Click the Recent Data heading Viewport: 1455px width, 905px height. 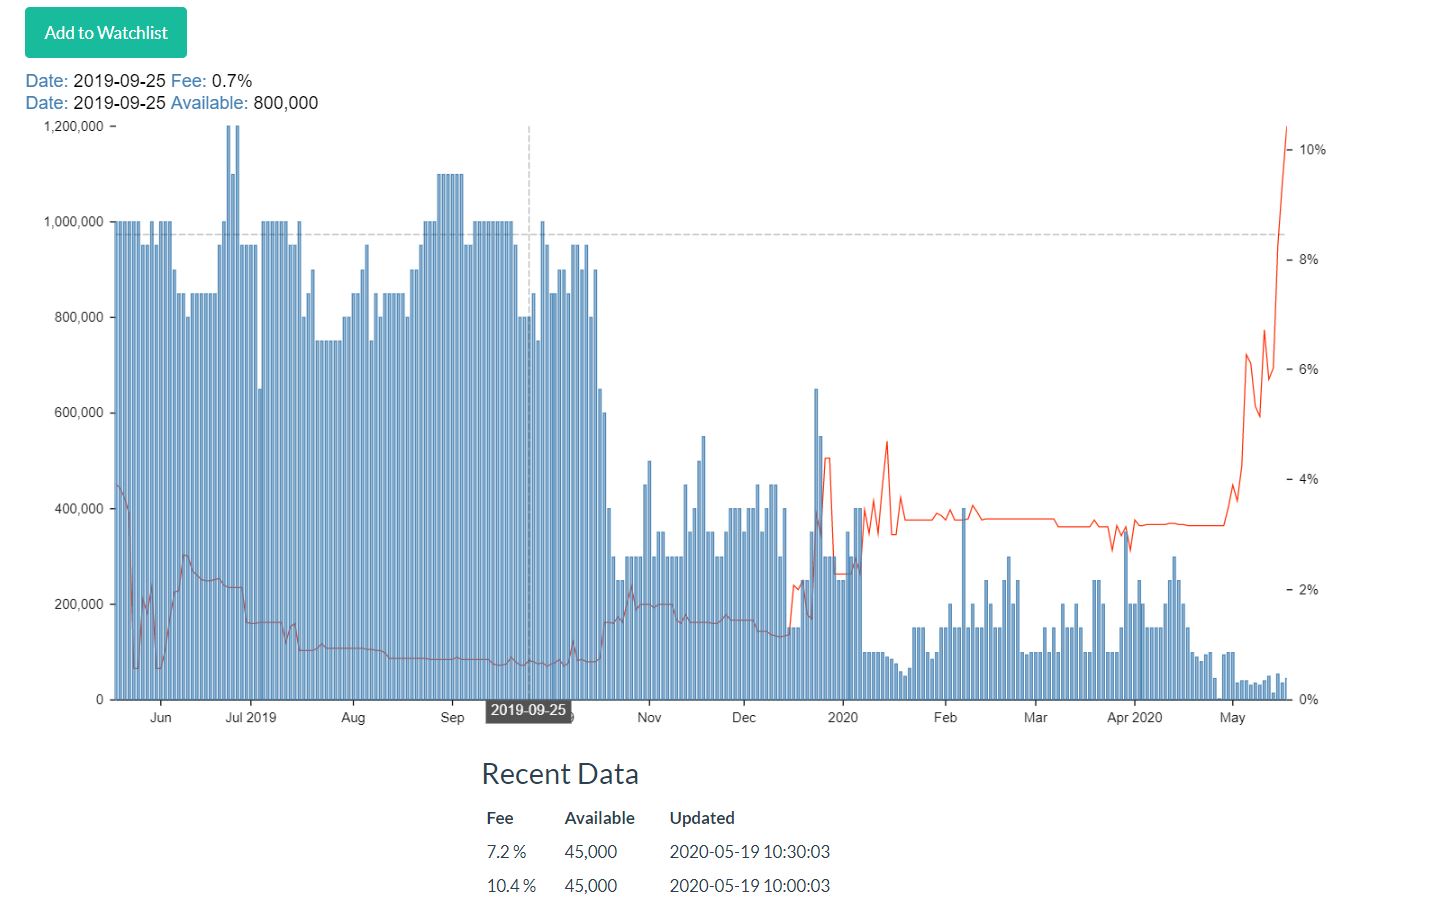(x=559, y=773)
